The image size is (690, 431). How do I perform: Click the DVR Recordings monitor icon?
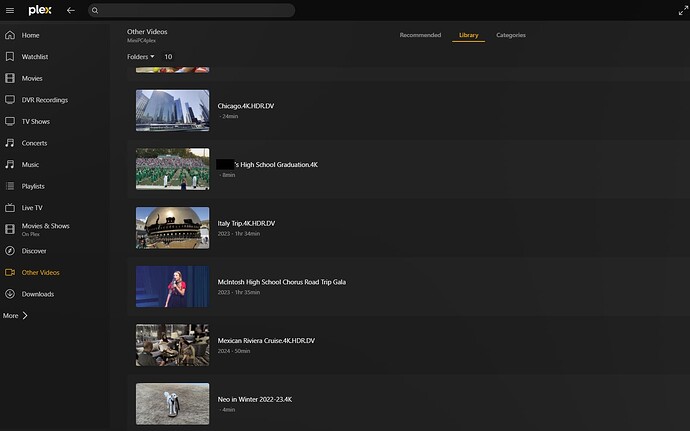click(x=10, y=99)
